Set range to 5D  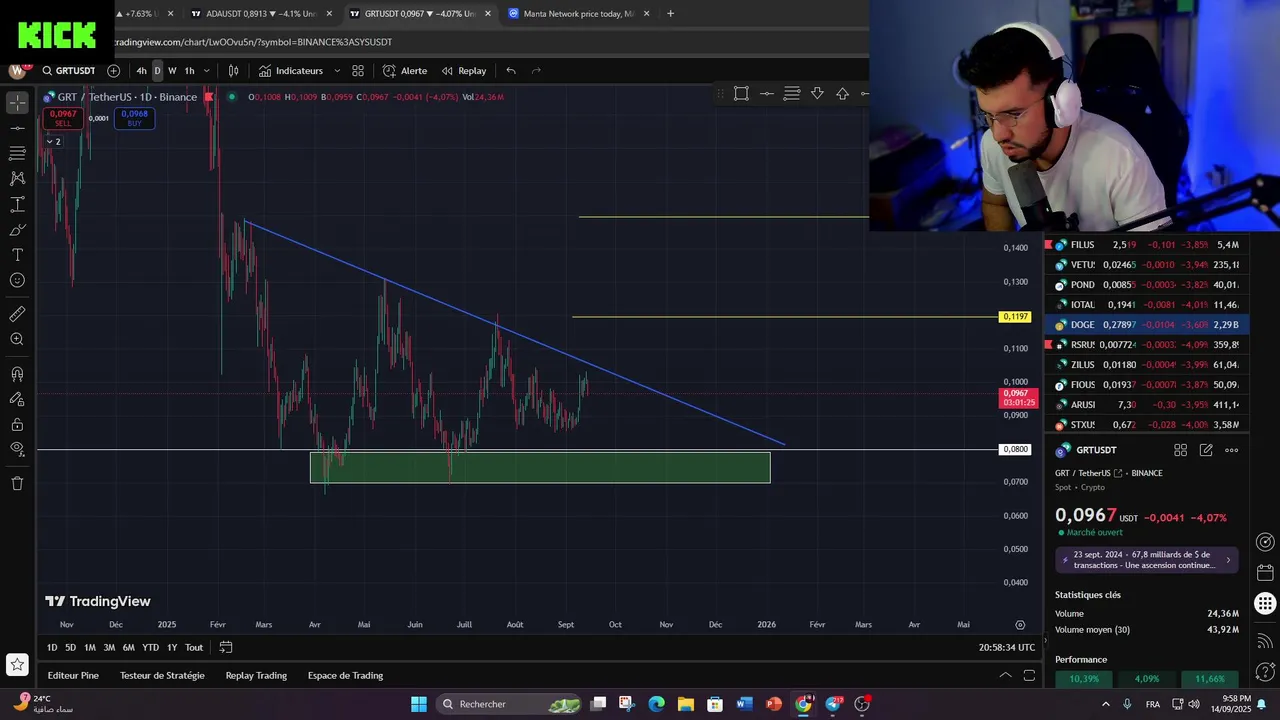[x=70, y=648]
